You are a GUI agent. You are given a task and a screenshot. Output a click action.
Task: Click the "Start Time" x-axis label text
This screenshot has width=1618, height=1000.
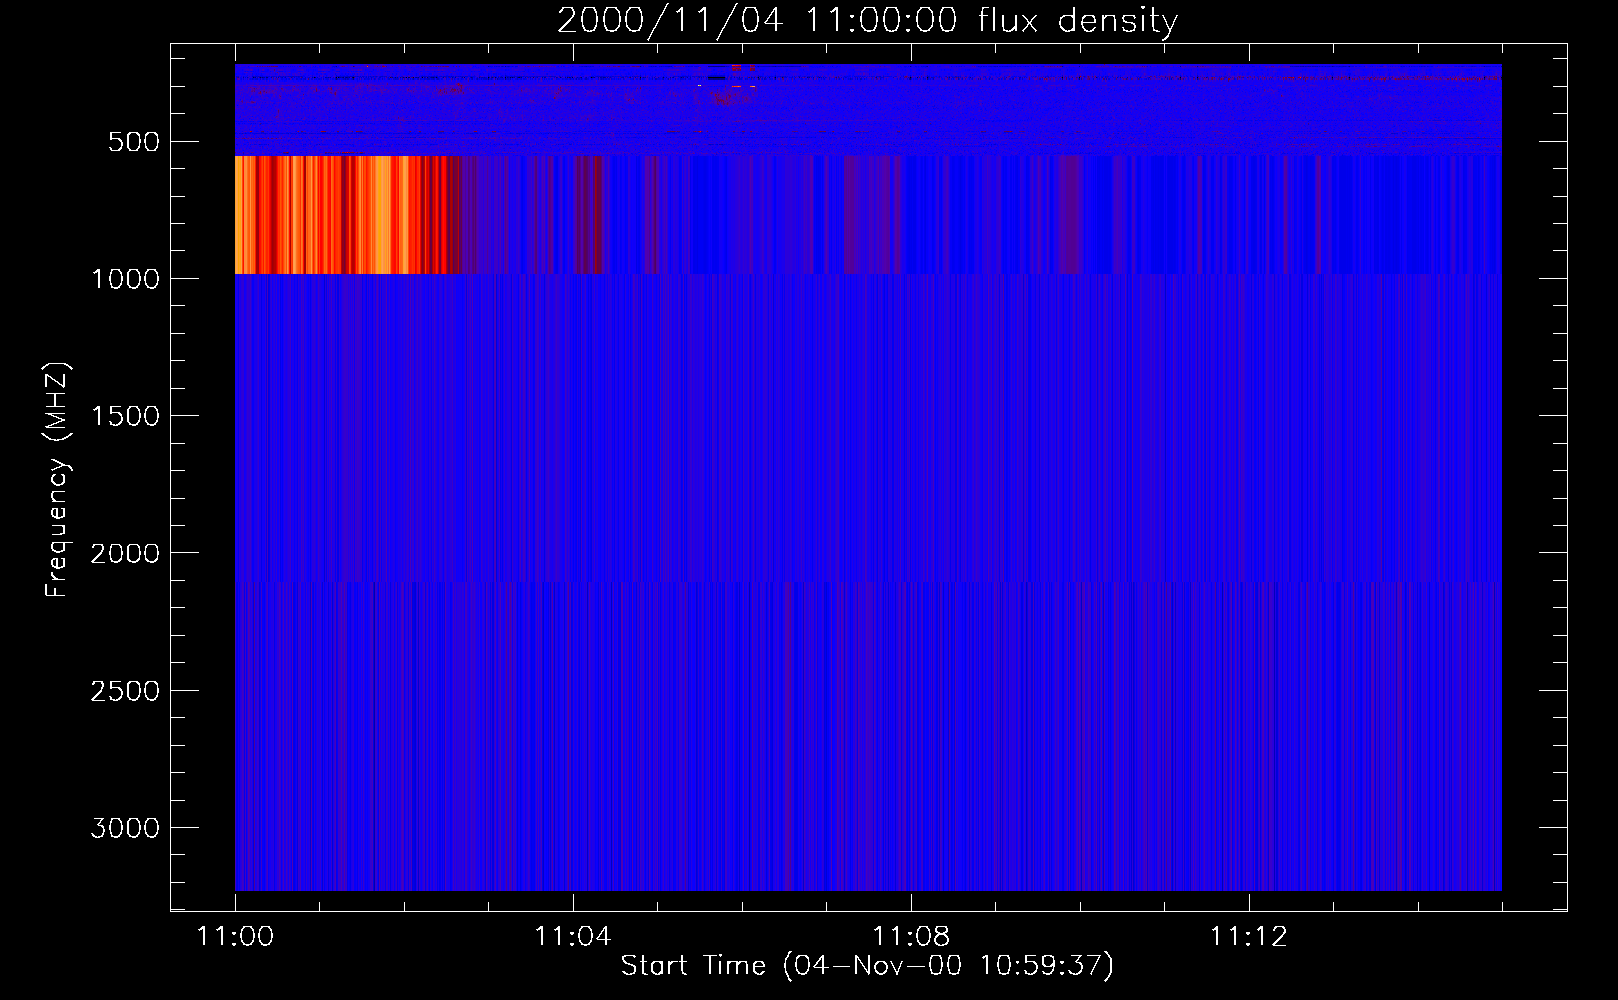(692, 965)
